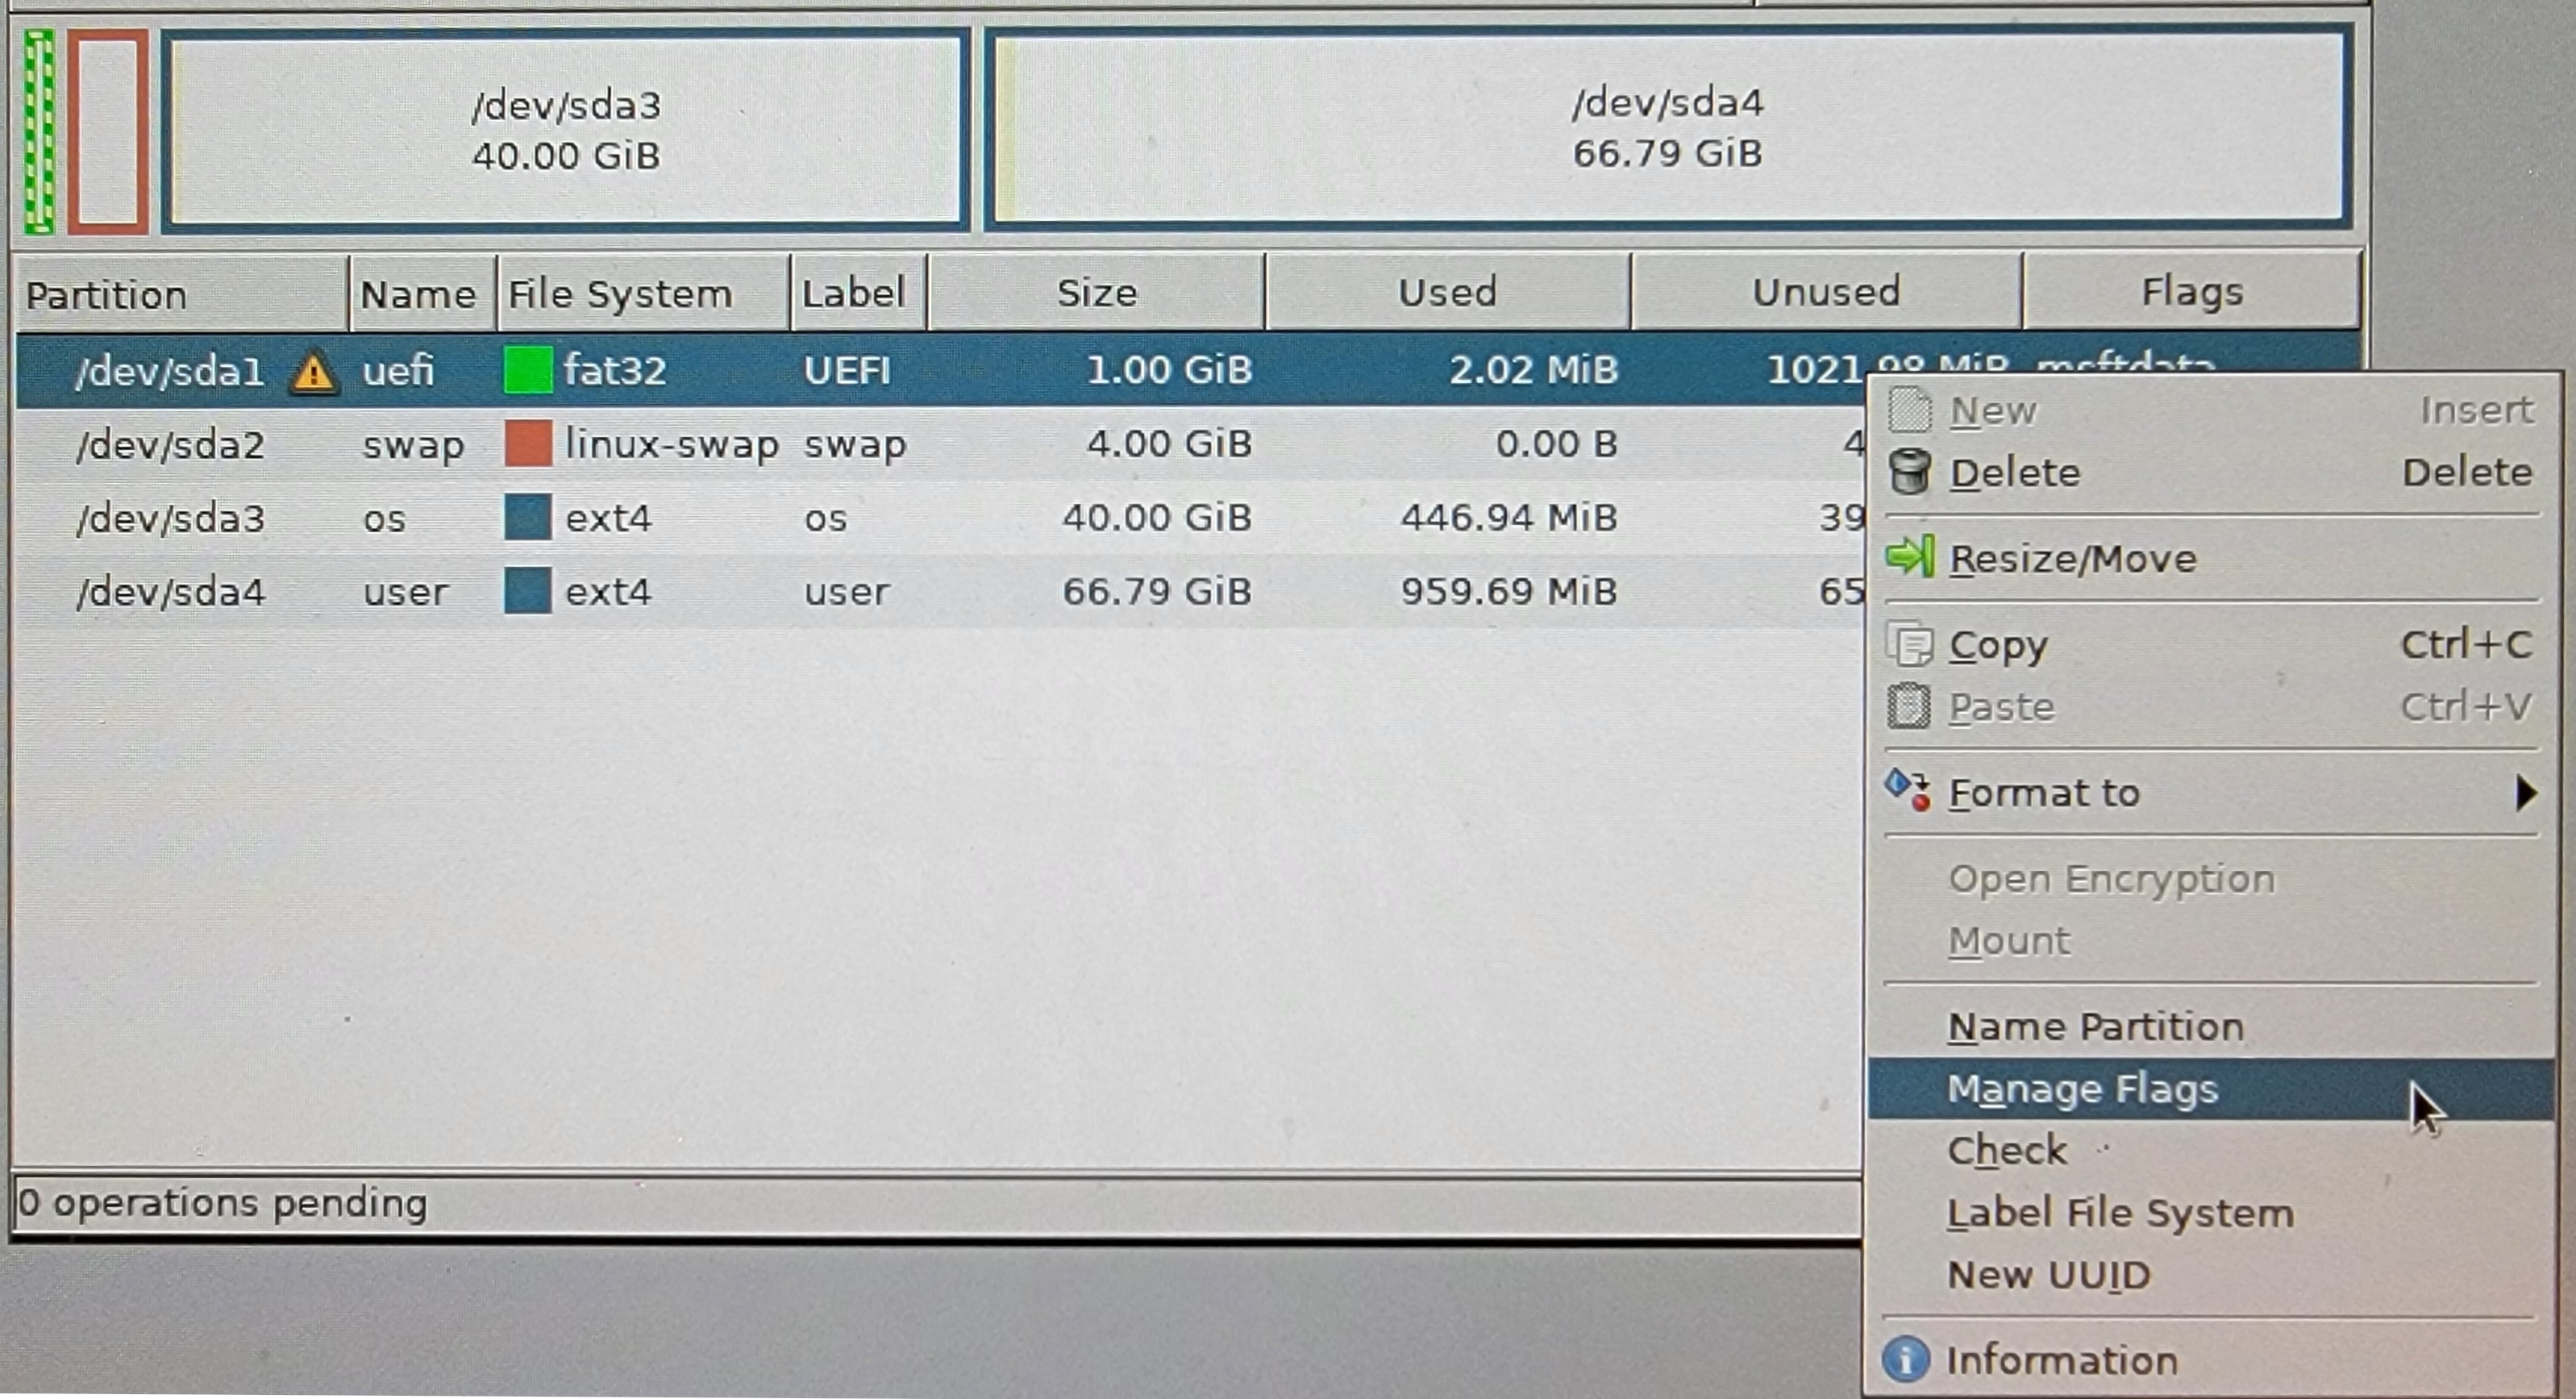Click orange linux-swap color swatch
The height and width of the screenshot is (1399, 2576).
coord(528,444)
